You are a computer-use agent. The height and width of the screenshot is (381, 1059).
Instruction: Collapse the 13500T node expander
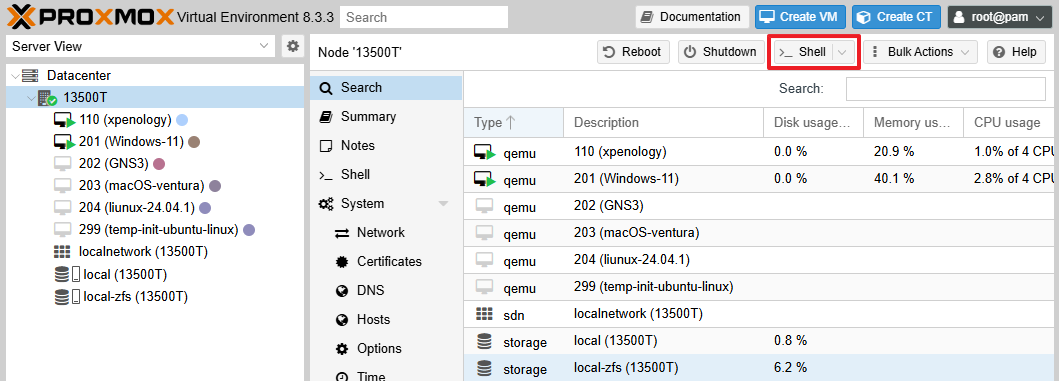click(31, 99)
